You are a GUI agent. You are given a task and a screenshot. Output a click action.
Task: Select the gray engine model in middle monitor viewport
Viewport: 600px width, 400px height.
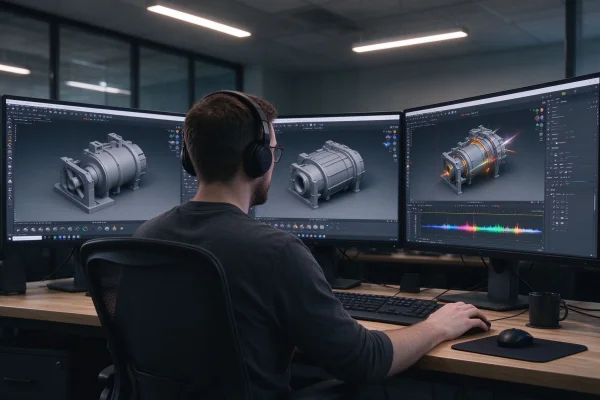tap(326, 174)
